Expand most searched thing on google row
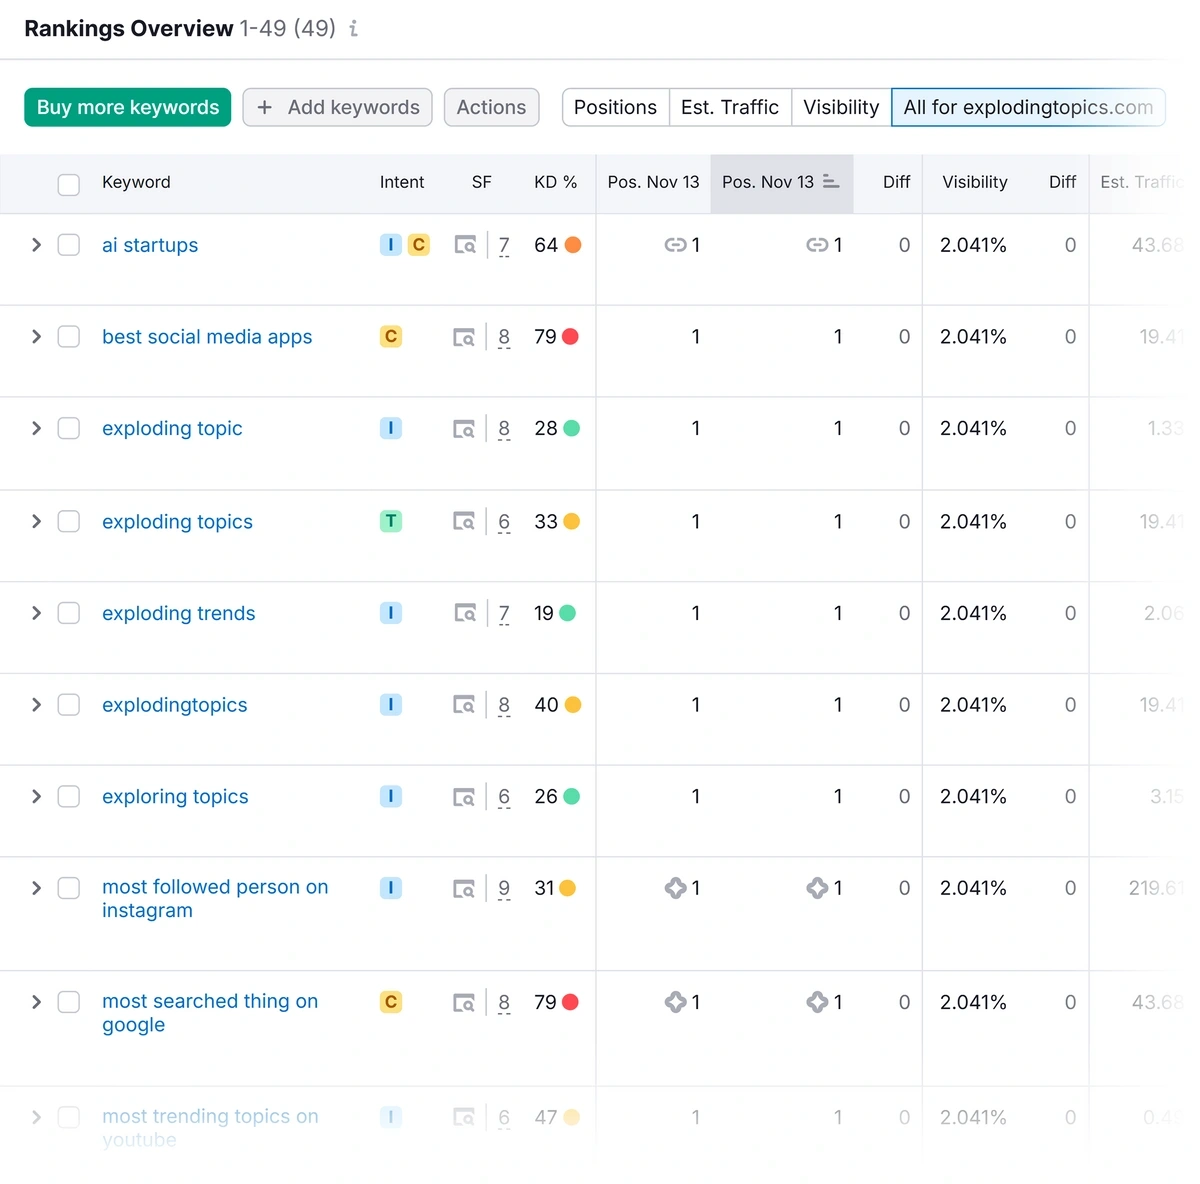This screenshot has width=1200, height=1184. point(36,1002)
